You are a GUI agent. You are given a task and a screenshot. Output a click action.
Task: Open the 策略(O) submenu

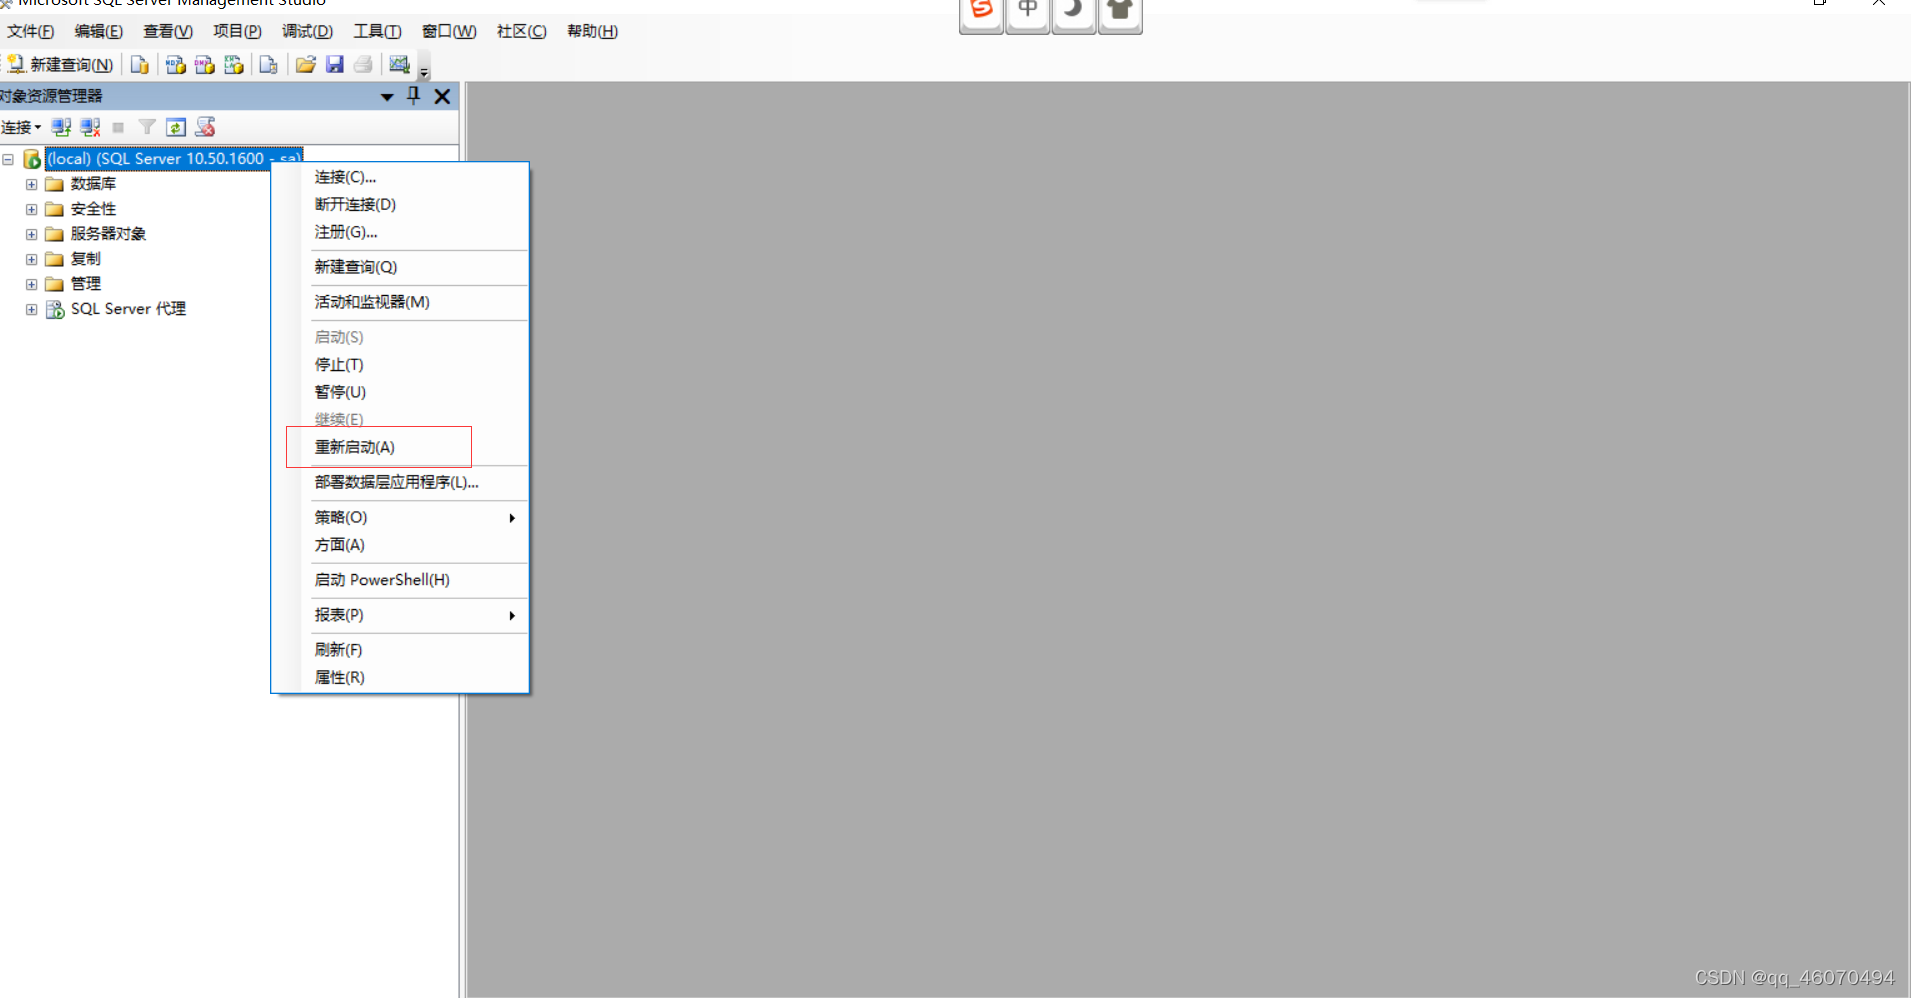click(400, 517)
